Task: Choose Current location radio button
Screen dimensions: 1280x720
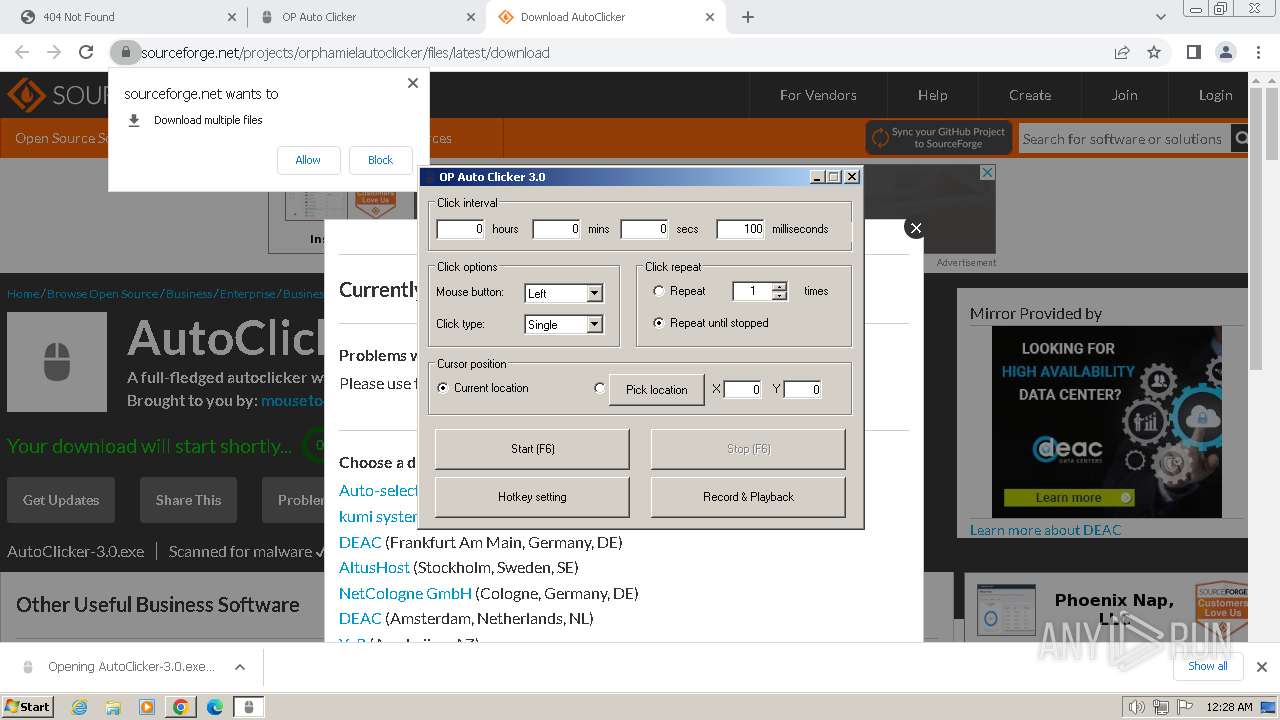Action: [443, 388]
